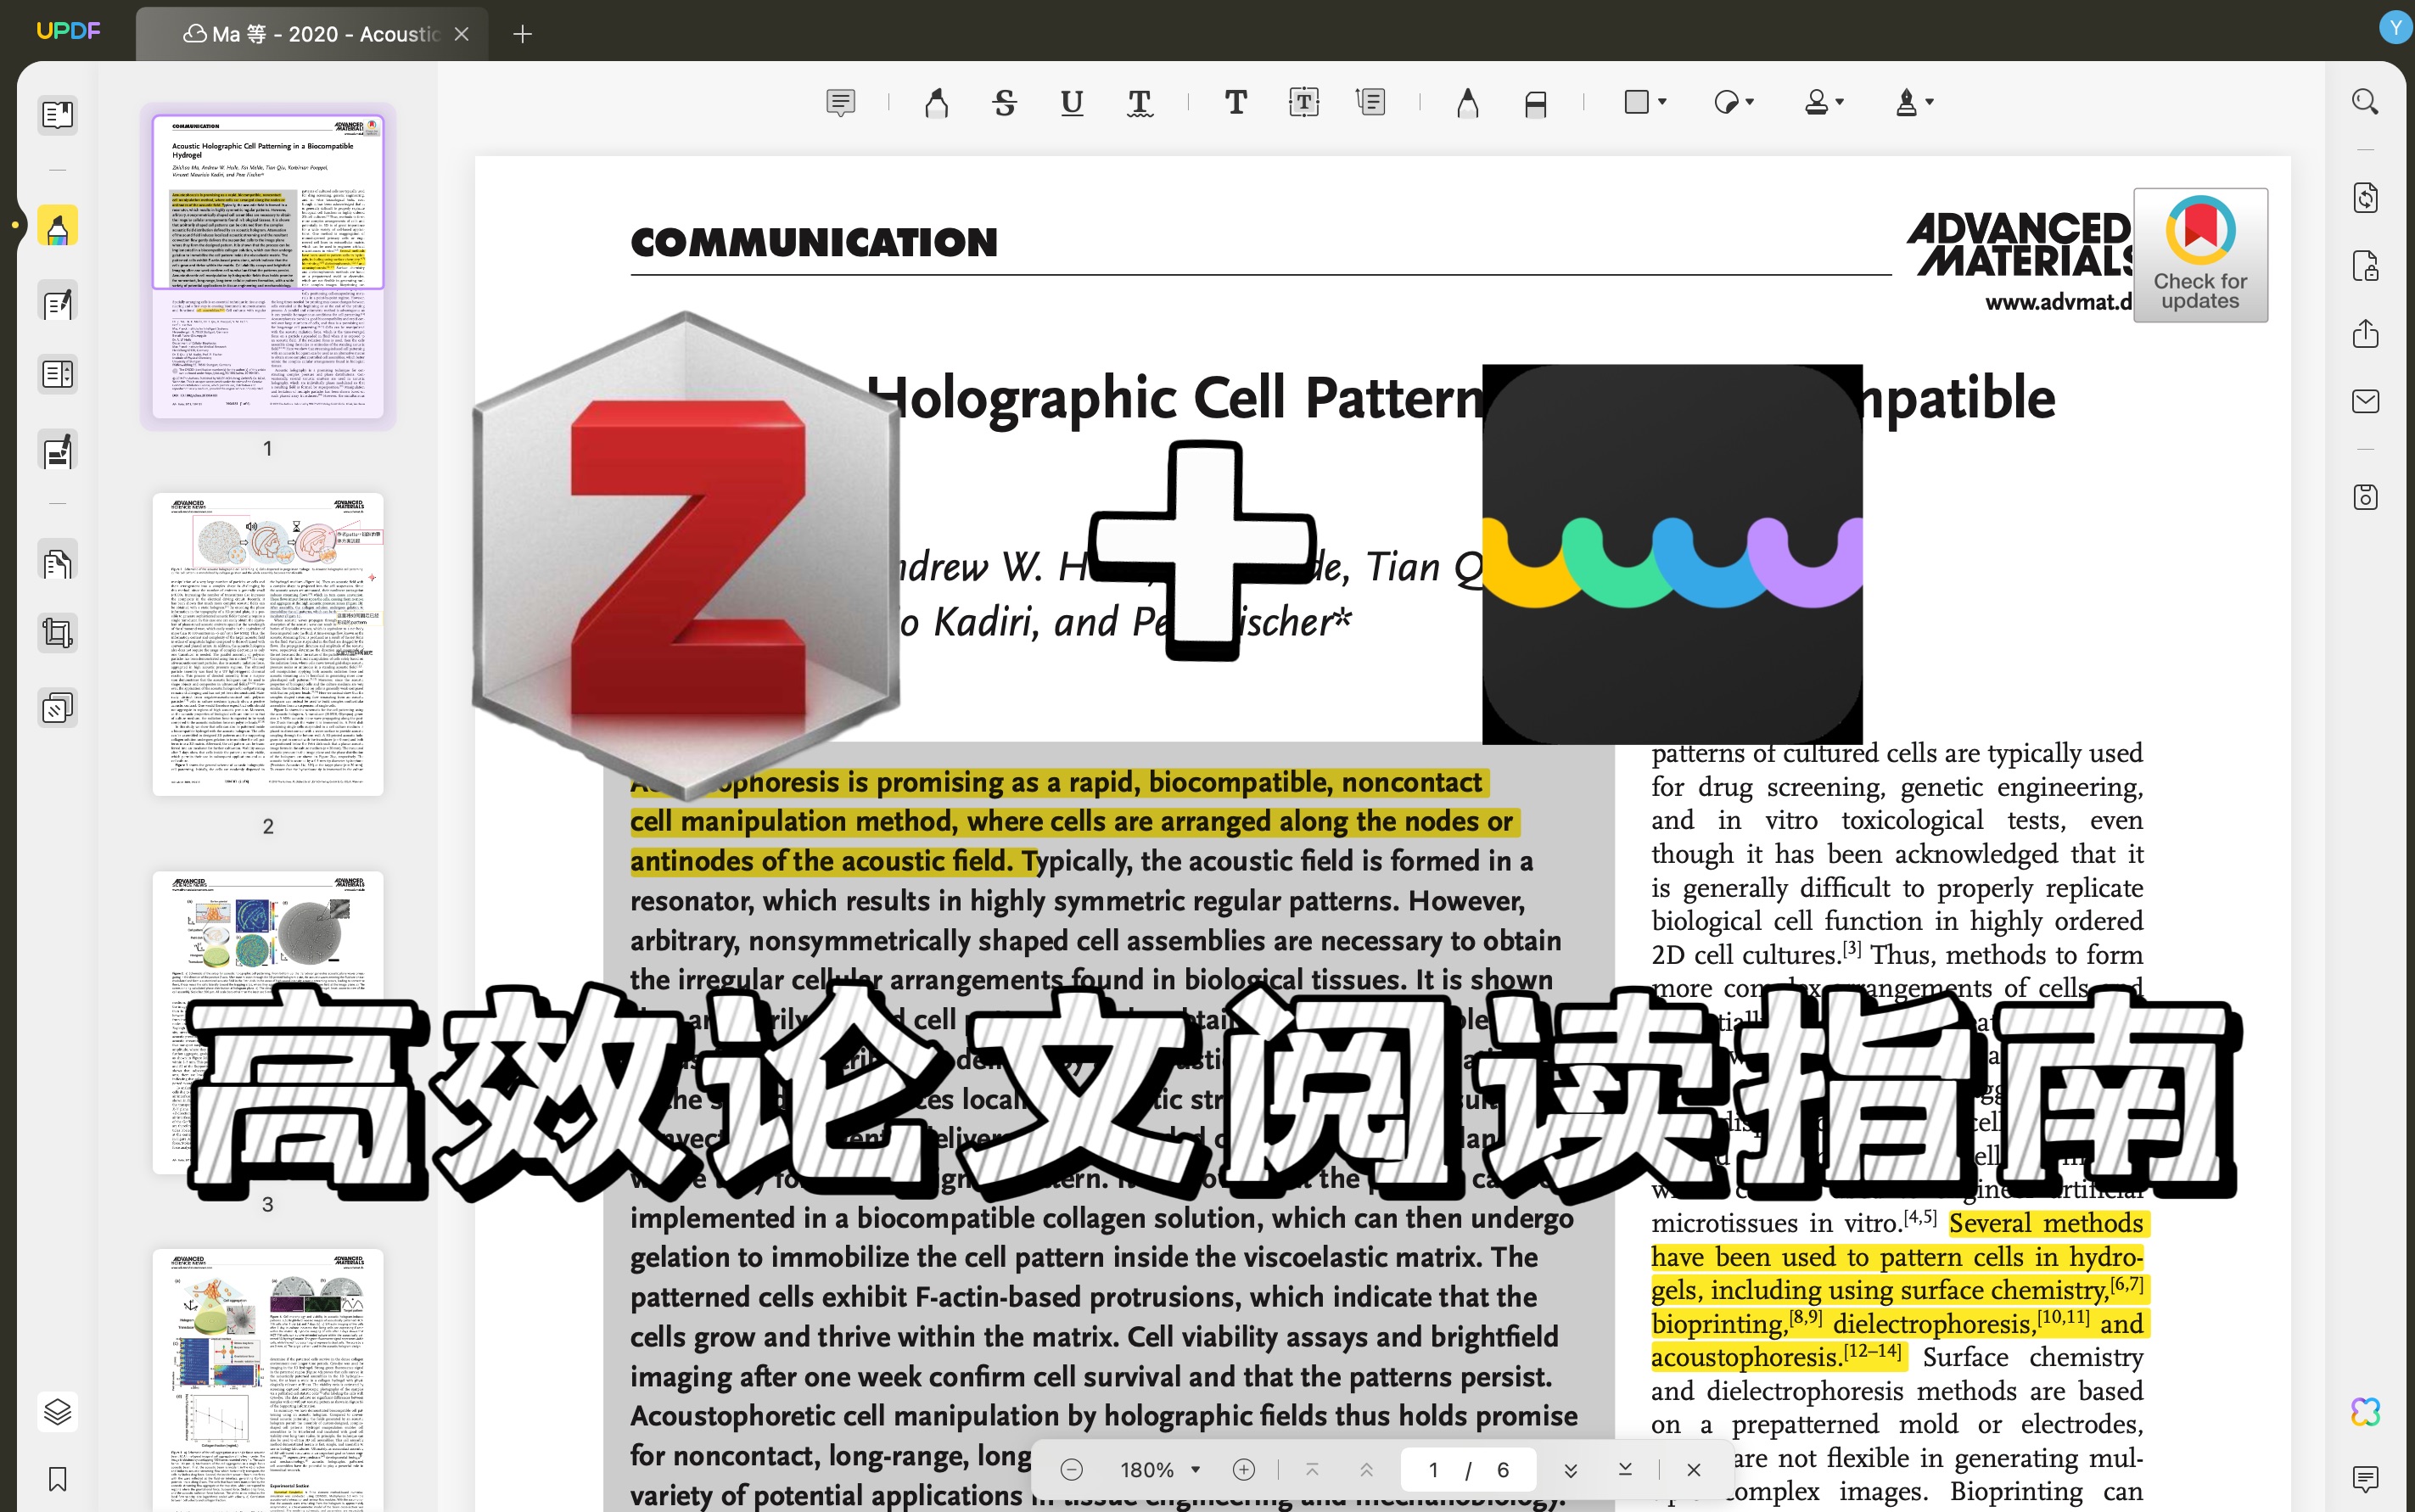
Task: Select the Sticky Note tool in the toolbar
Action: 841,102
